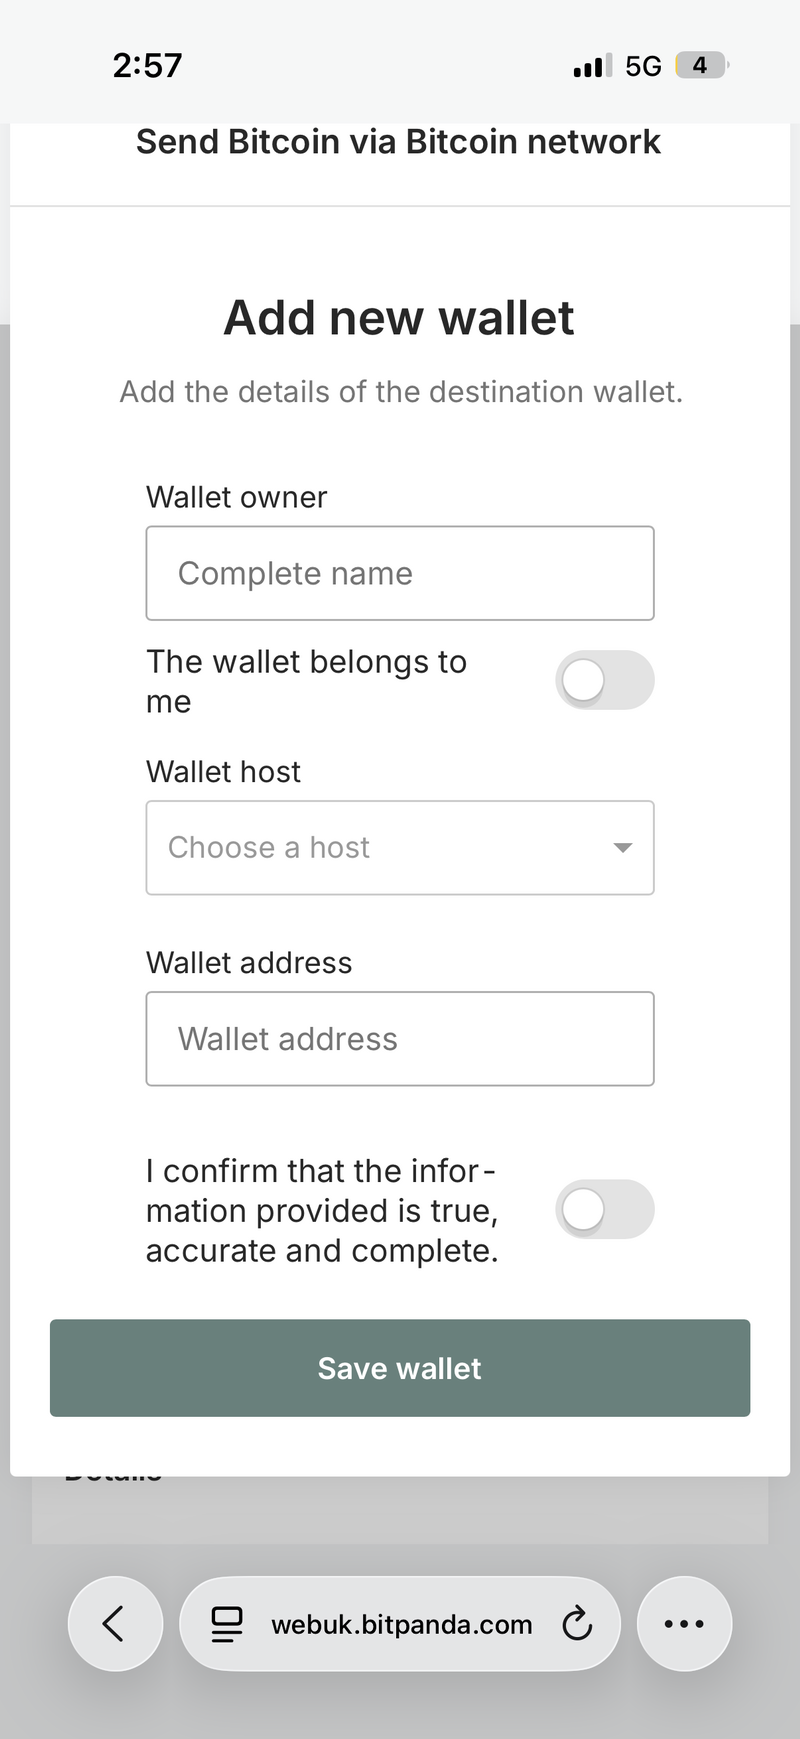Tap the 5G network indicator
This screenshot has height=1739, width=800.
(643, 66)
